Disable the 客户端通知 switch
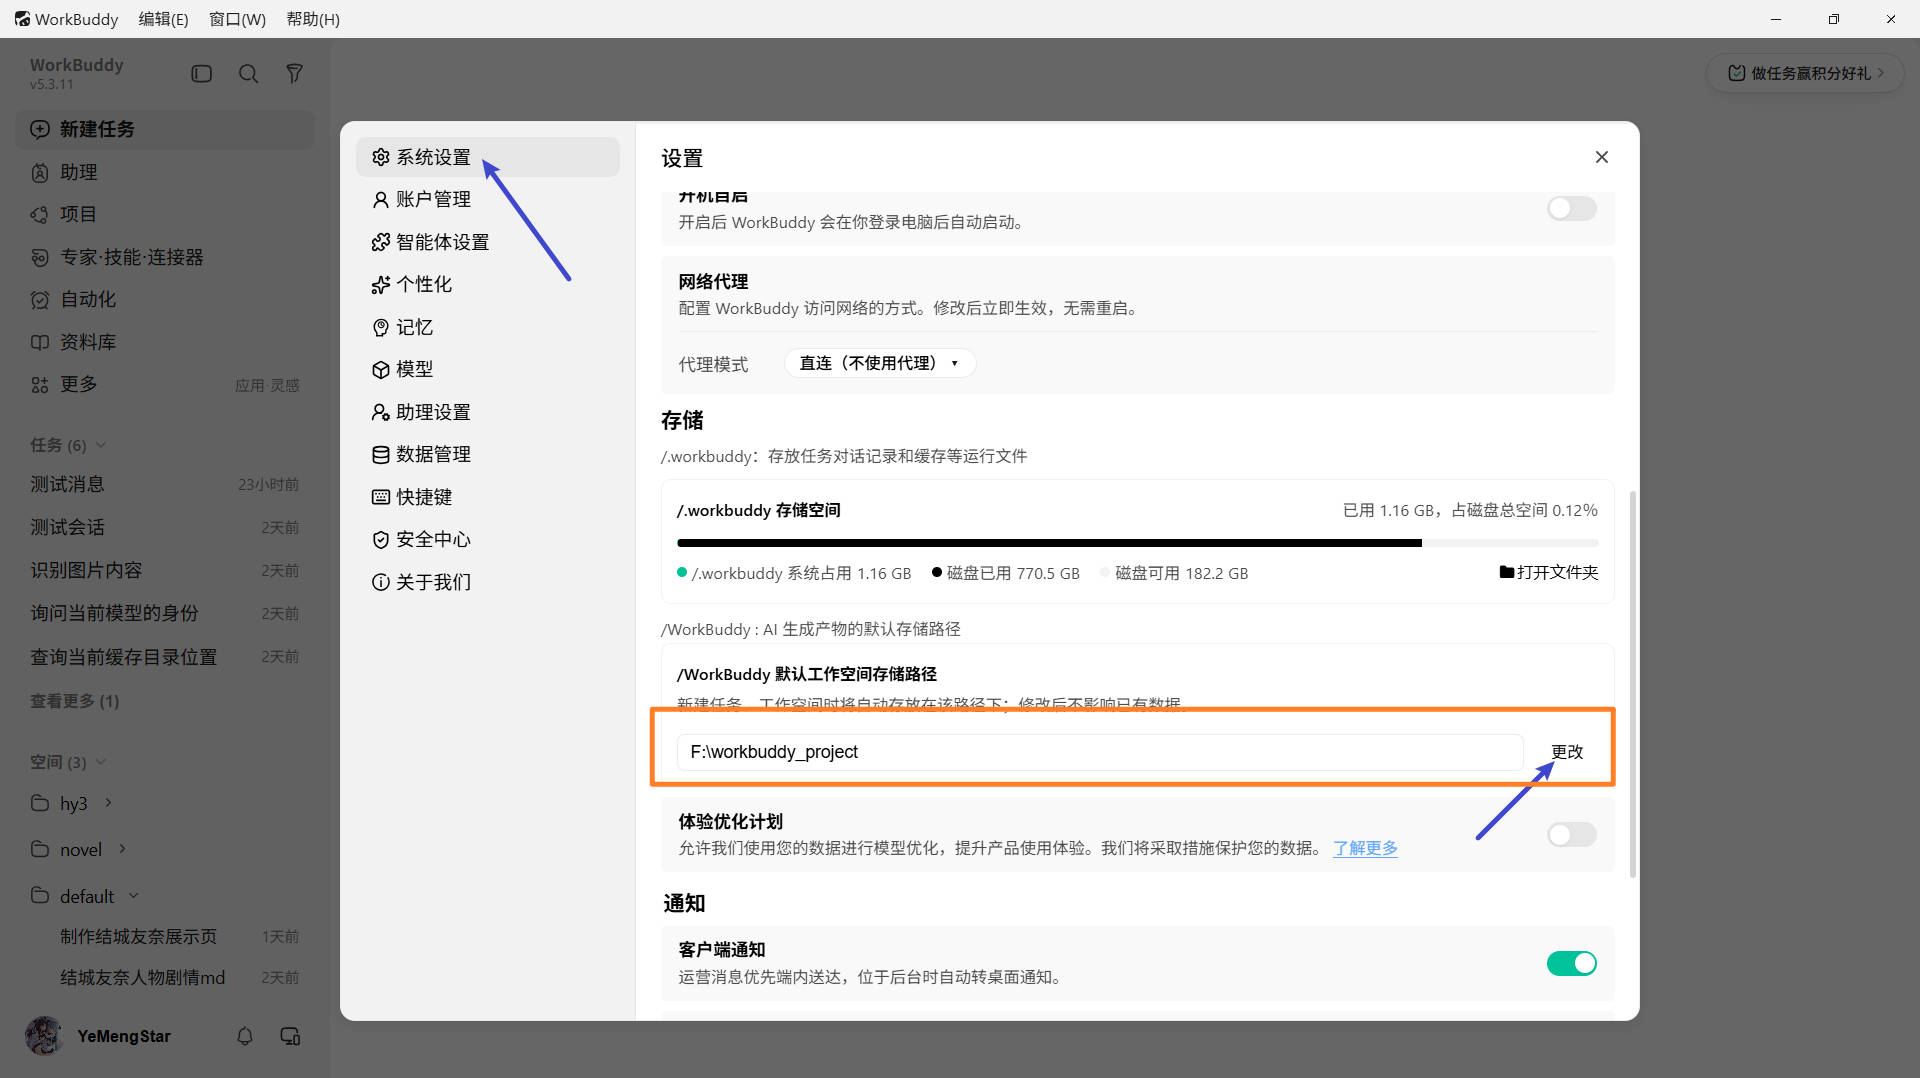The height and width of the screenshot is (1078, 1920). pyautogui.click(x=1572, y=963)
